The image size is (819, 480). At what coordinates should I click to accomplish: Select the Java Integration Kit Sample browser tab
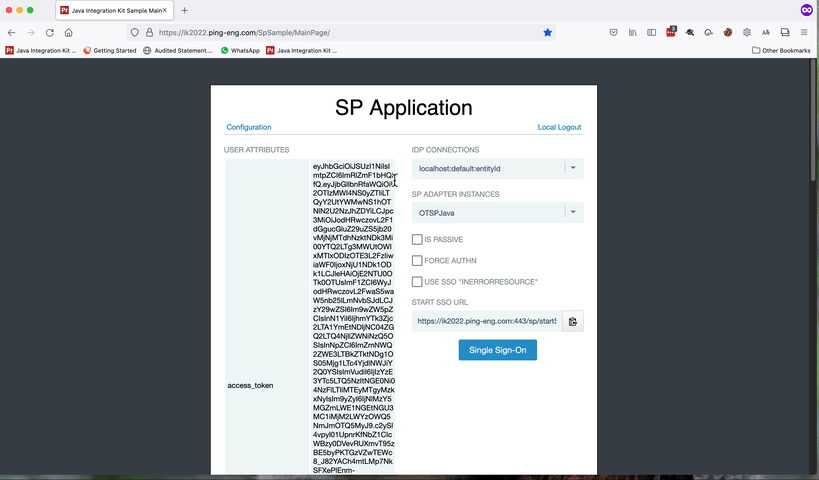coord(114,10)
